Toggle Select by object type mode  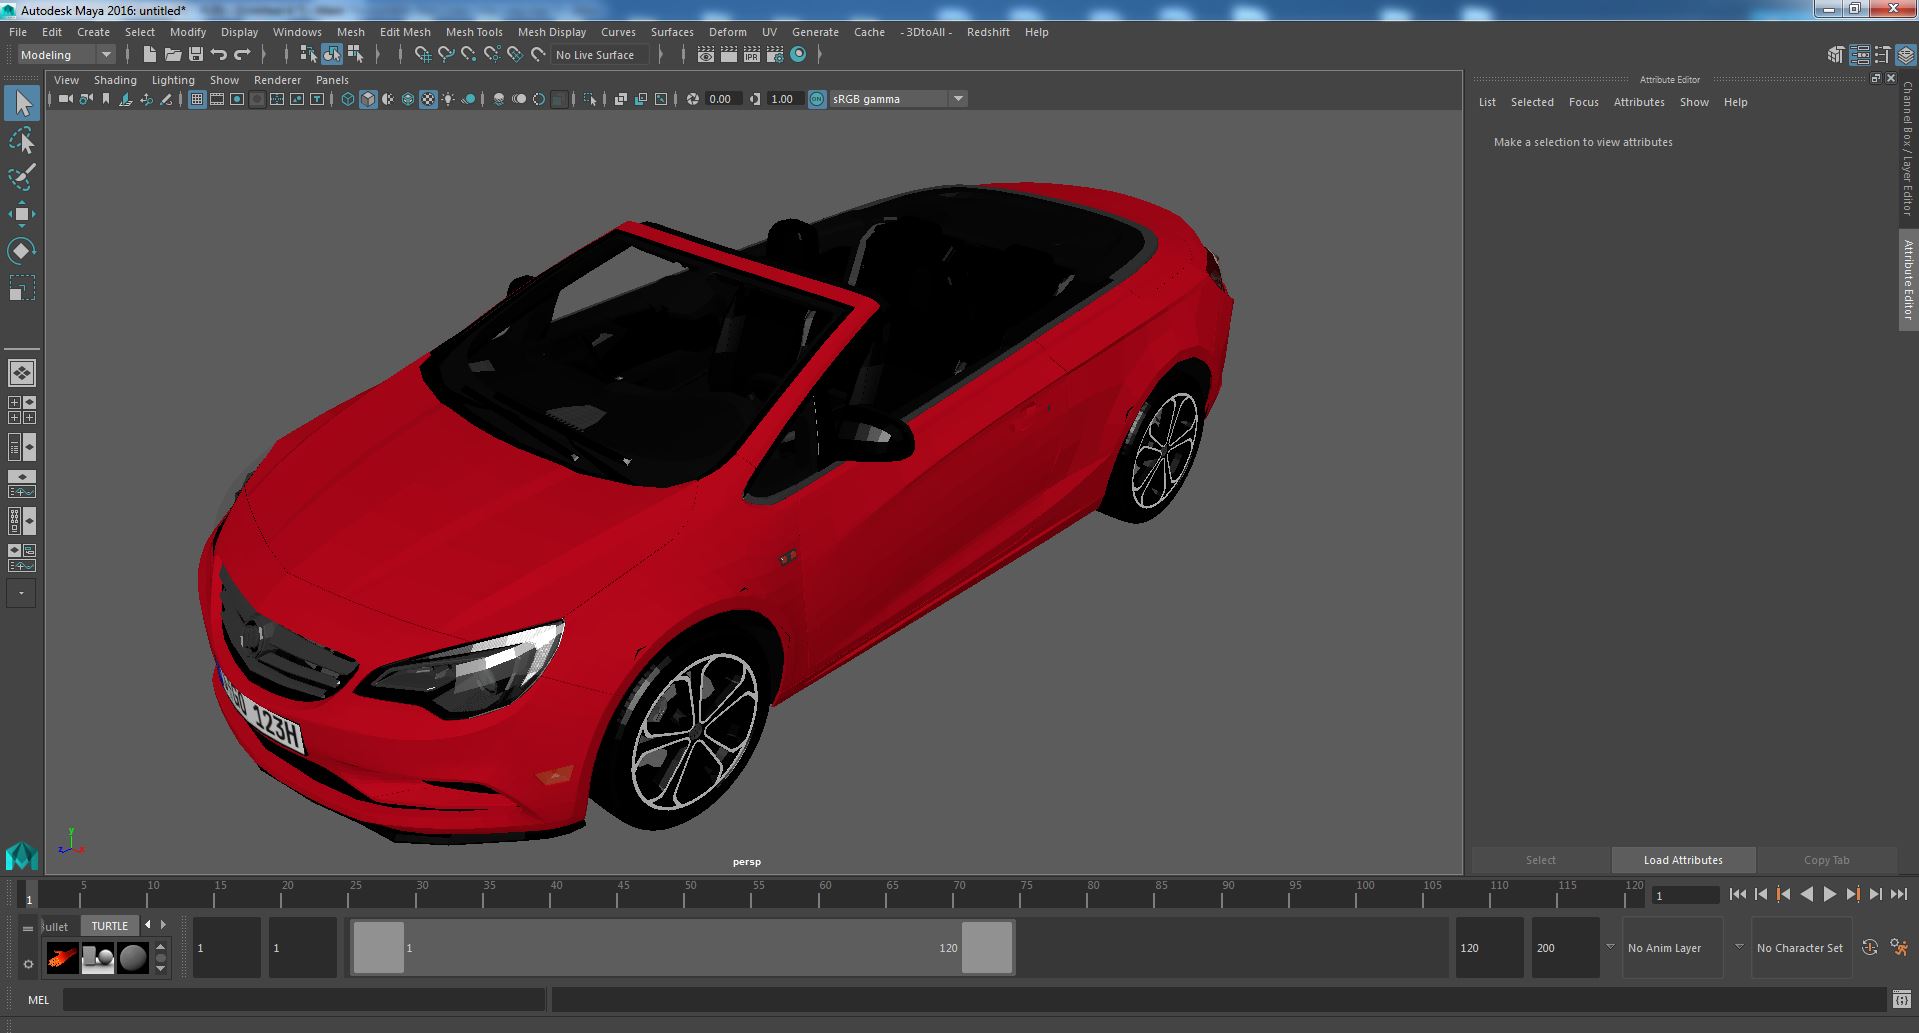pos(331,55)
